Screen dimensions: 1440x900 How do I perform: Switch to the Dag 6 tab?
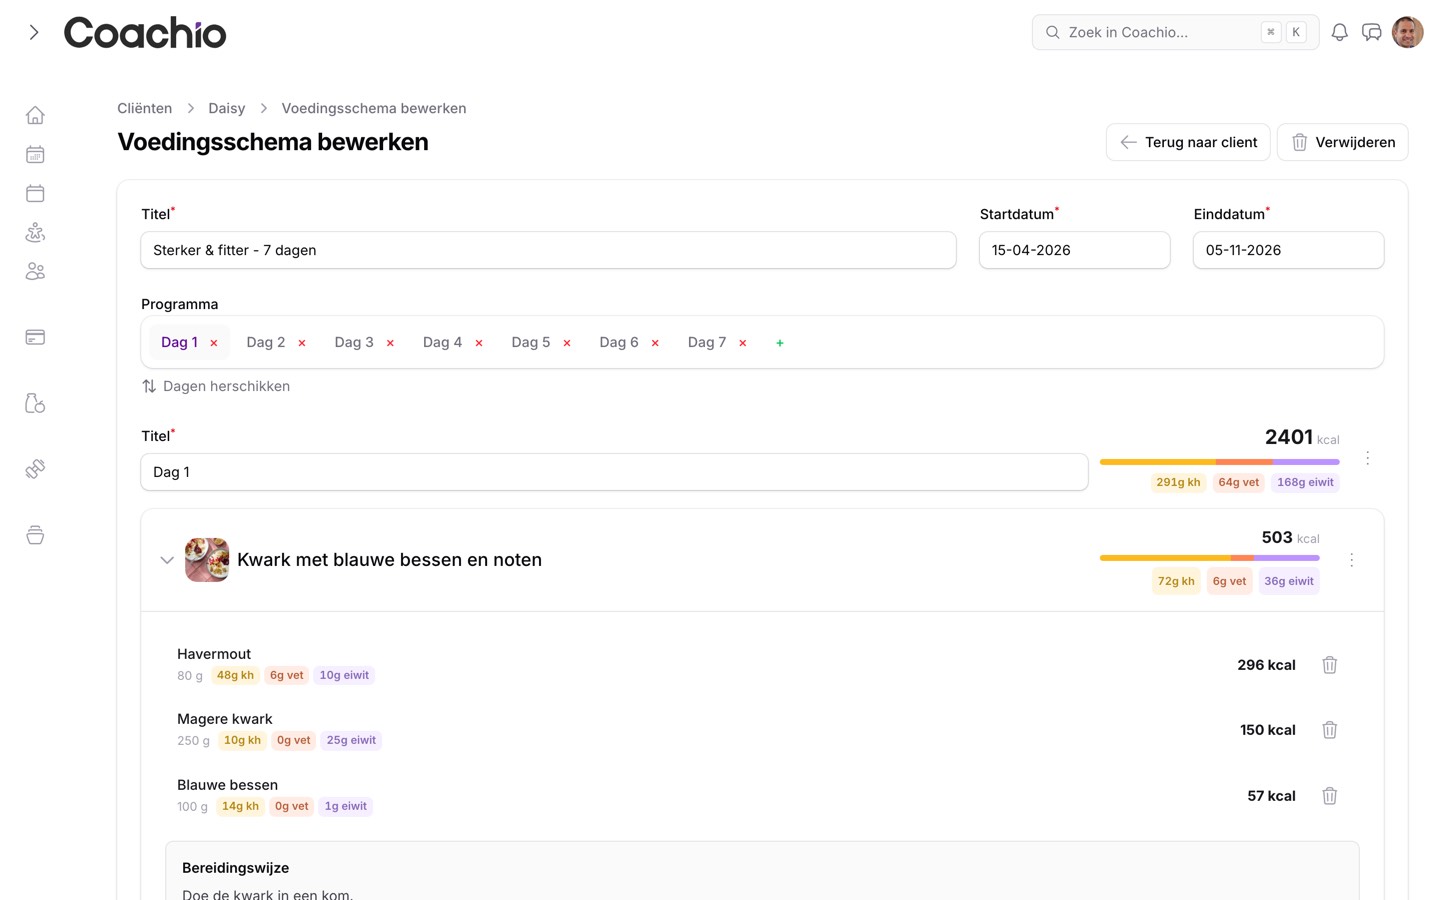pyautogui.click(x=619, y=342)
